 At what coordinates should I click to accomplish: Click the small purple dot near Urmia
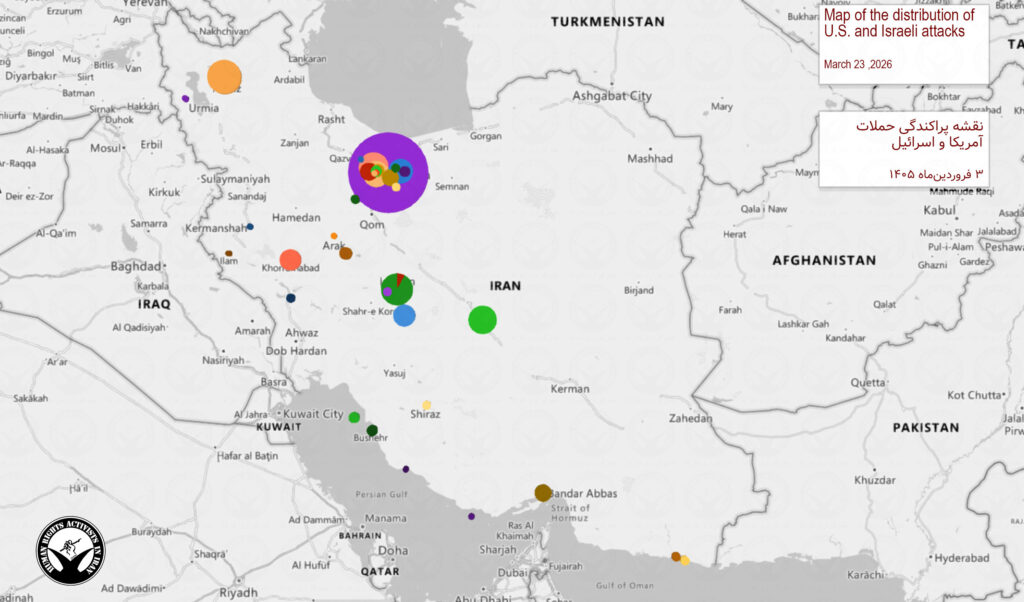[185, 98]
